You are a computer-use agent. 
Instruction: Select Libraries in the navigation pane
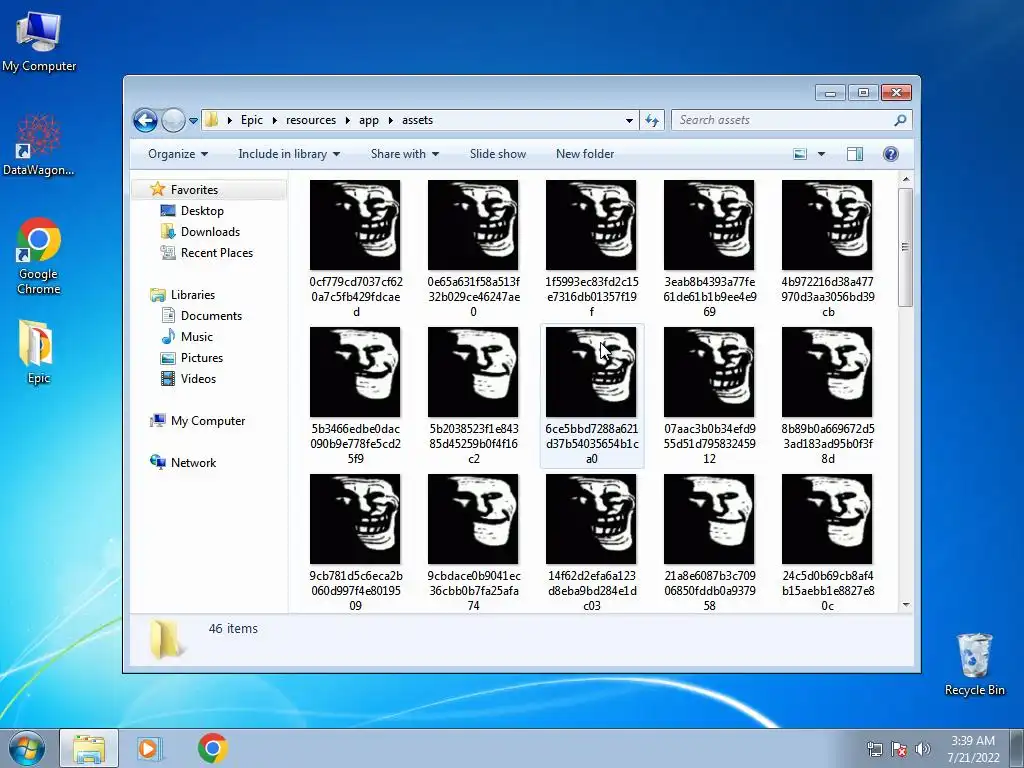[192, 295]
